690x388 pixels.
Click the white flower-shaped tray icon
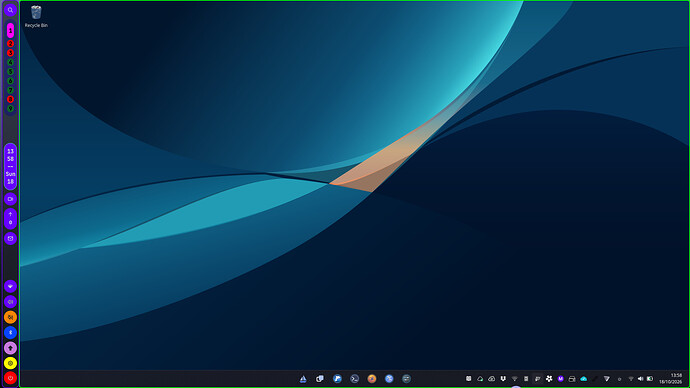tap(549, 378)
